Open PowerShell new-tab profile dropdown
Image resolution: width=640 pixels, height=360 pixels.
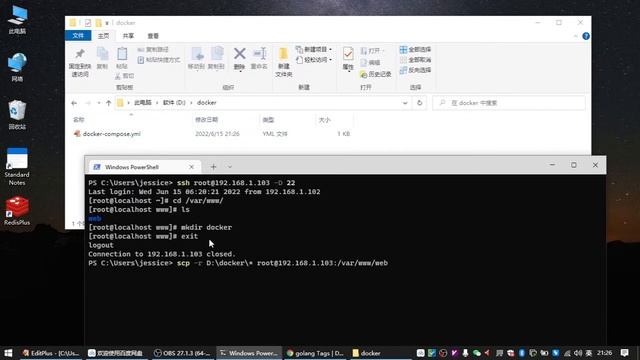pyautogui.click(x=230, y=167)
